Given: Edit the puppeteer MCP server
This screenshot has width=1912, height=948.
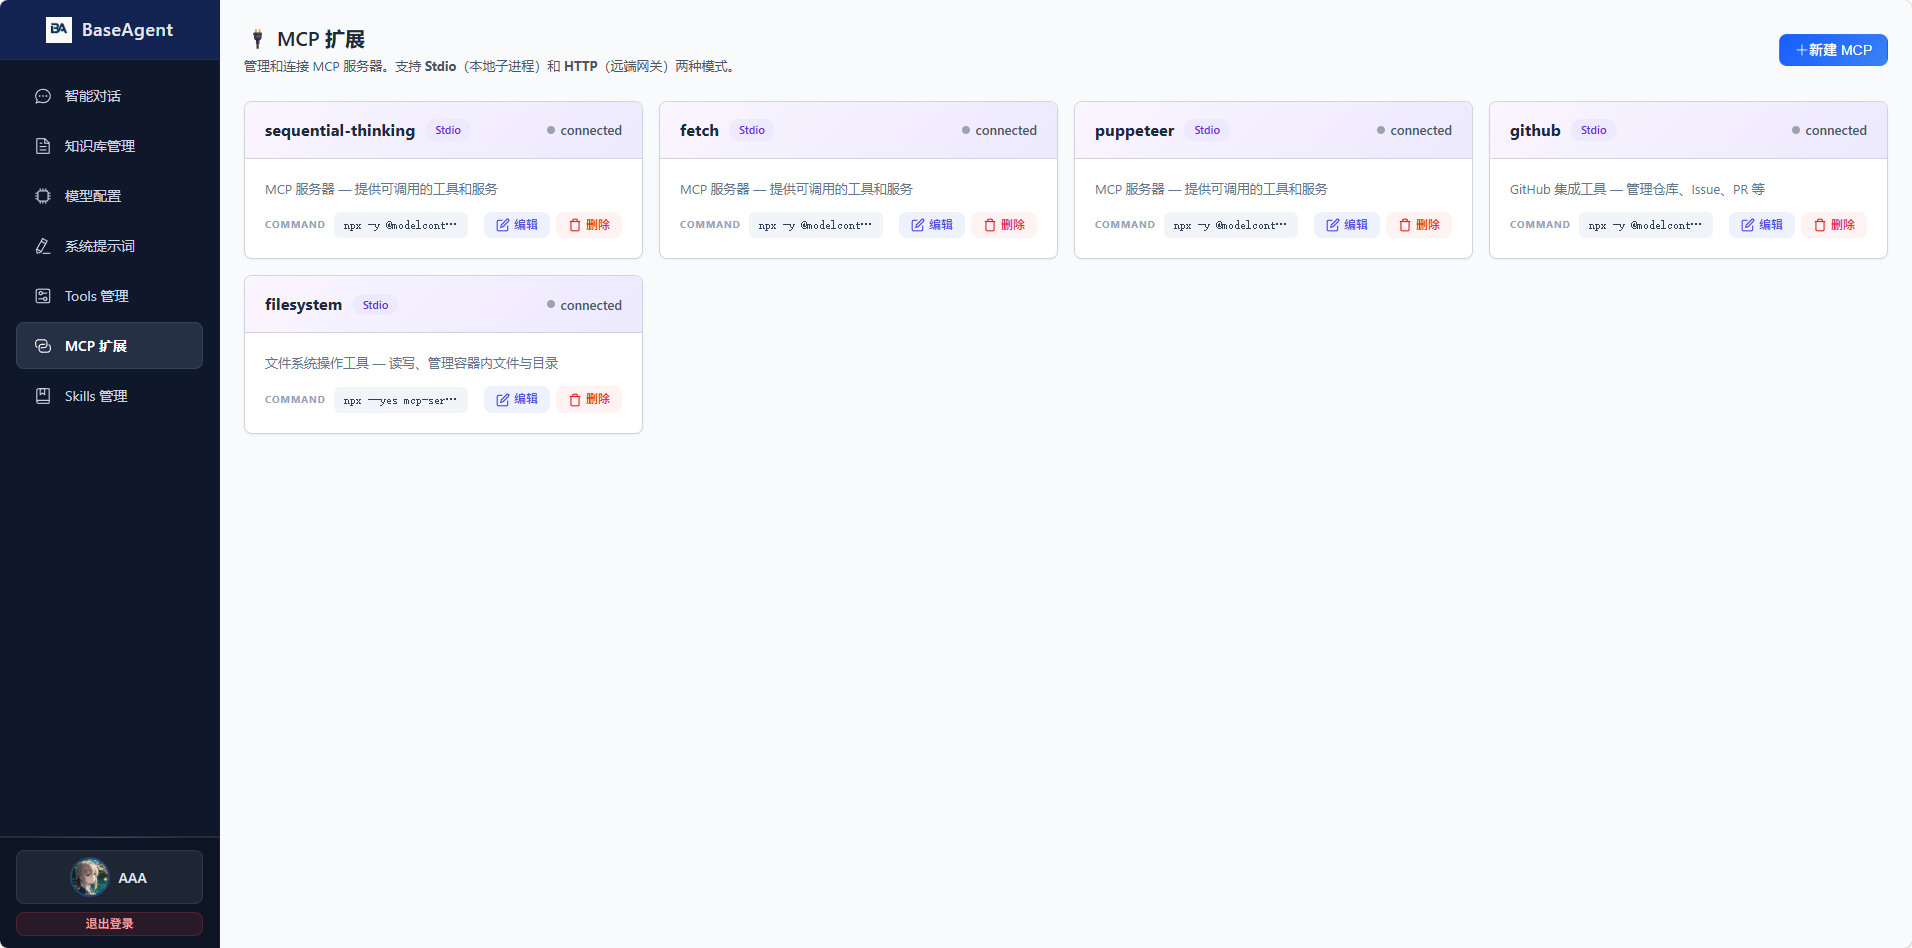Looking at the screenshot, I should pos(1347,225).
